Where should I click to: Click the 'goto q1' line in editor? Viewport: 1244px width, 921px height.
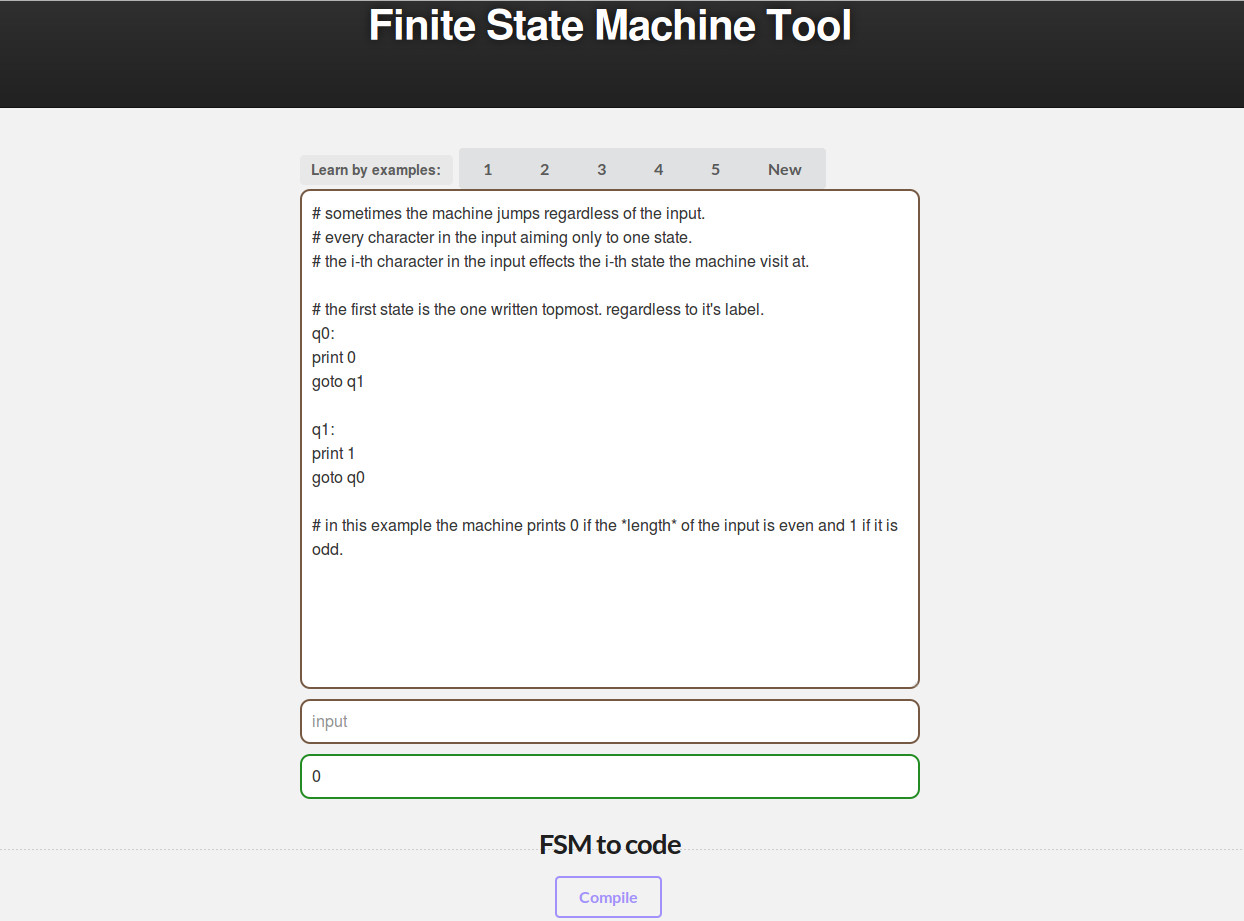pyautogui.click(x=338, y=381)
